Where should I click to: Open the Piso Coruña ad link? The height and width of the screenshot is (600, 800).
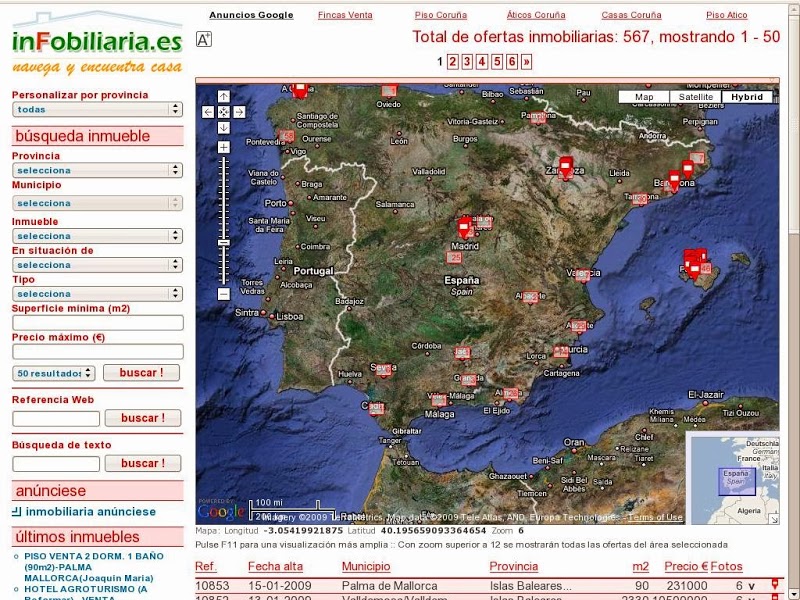point(441,15)
